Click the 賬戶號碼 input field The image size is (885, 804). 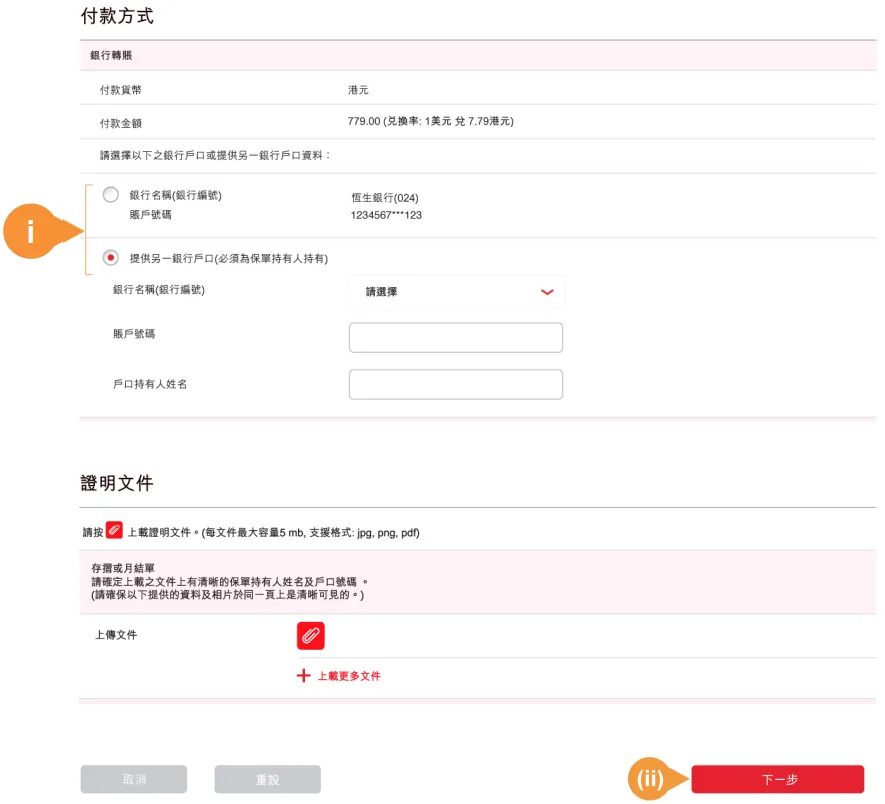coord(456,338)
